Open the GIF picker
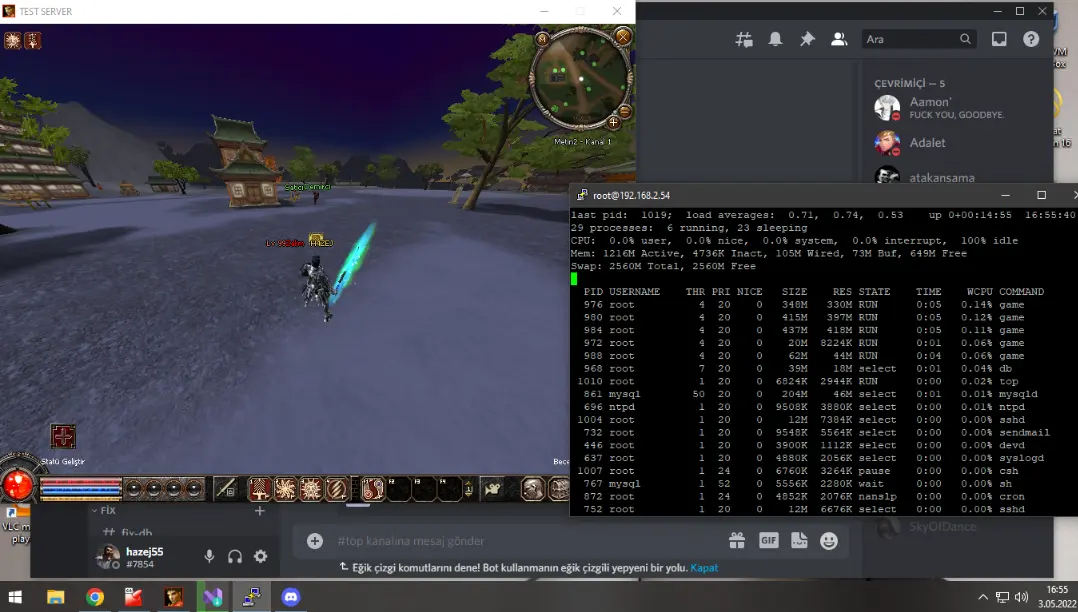 (x=769, y=540)
